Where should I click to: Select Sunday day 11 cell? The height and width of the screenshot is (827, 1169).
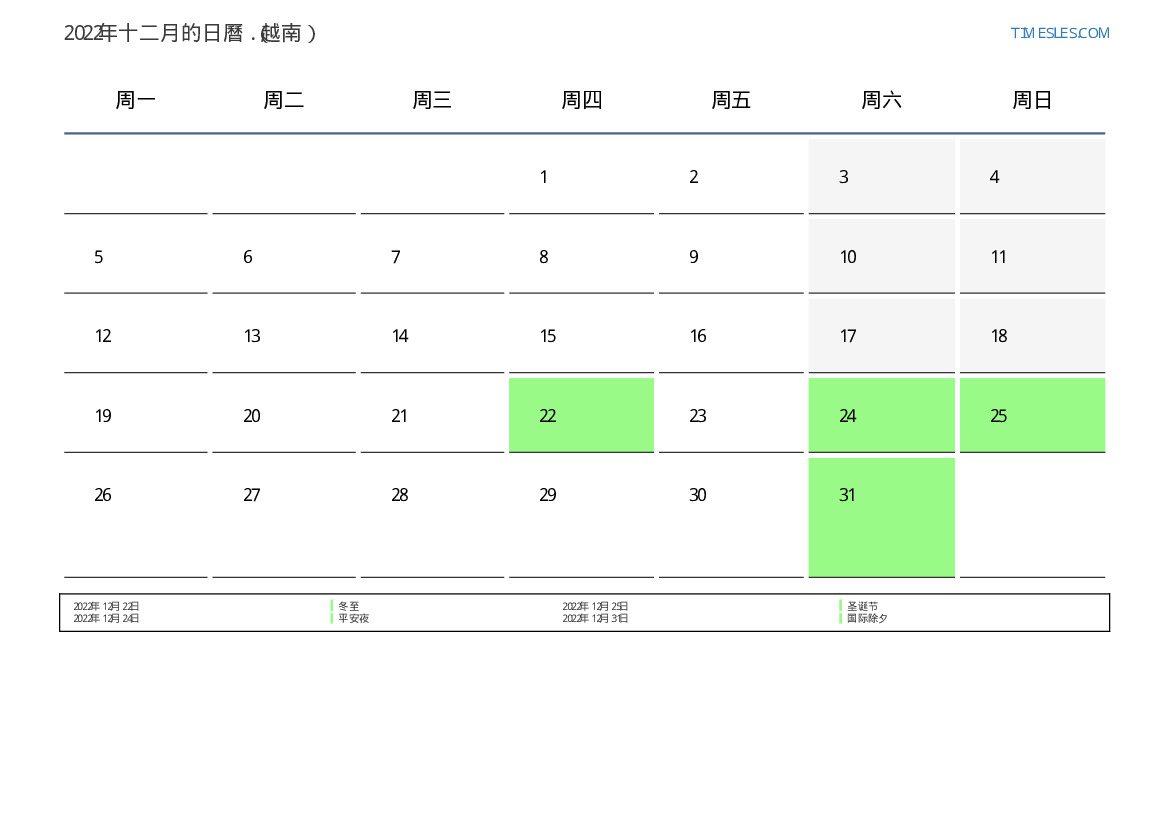[x=1033, y=257]
